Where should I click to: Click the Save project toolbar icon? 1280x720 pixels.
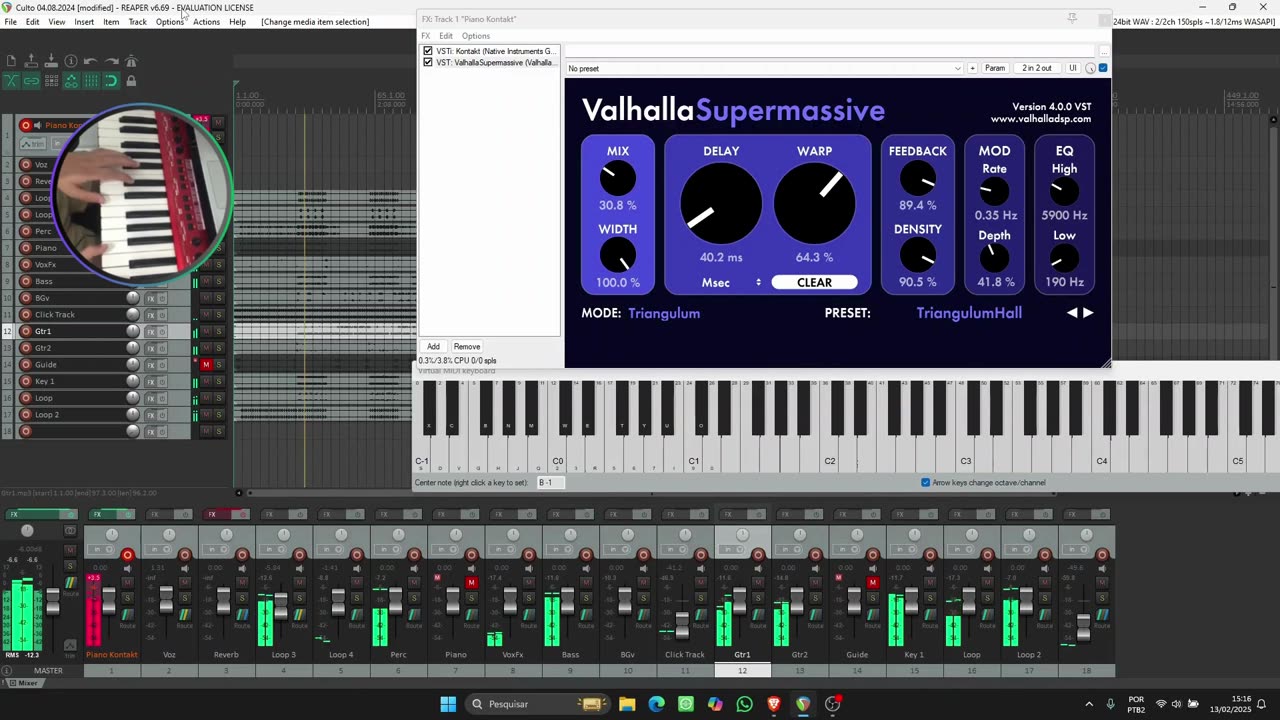[51, 60]
